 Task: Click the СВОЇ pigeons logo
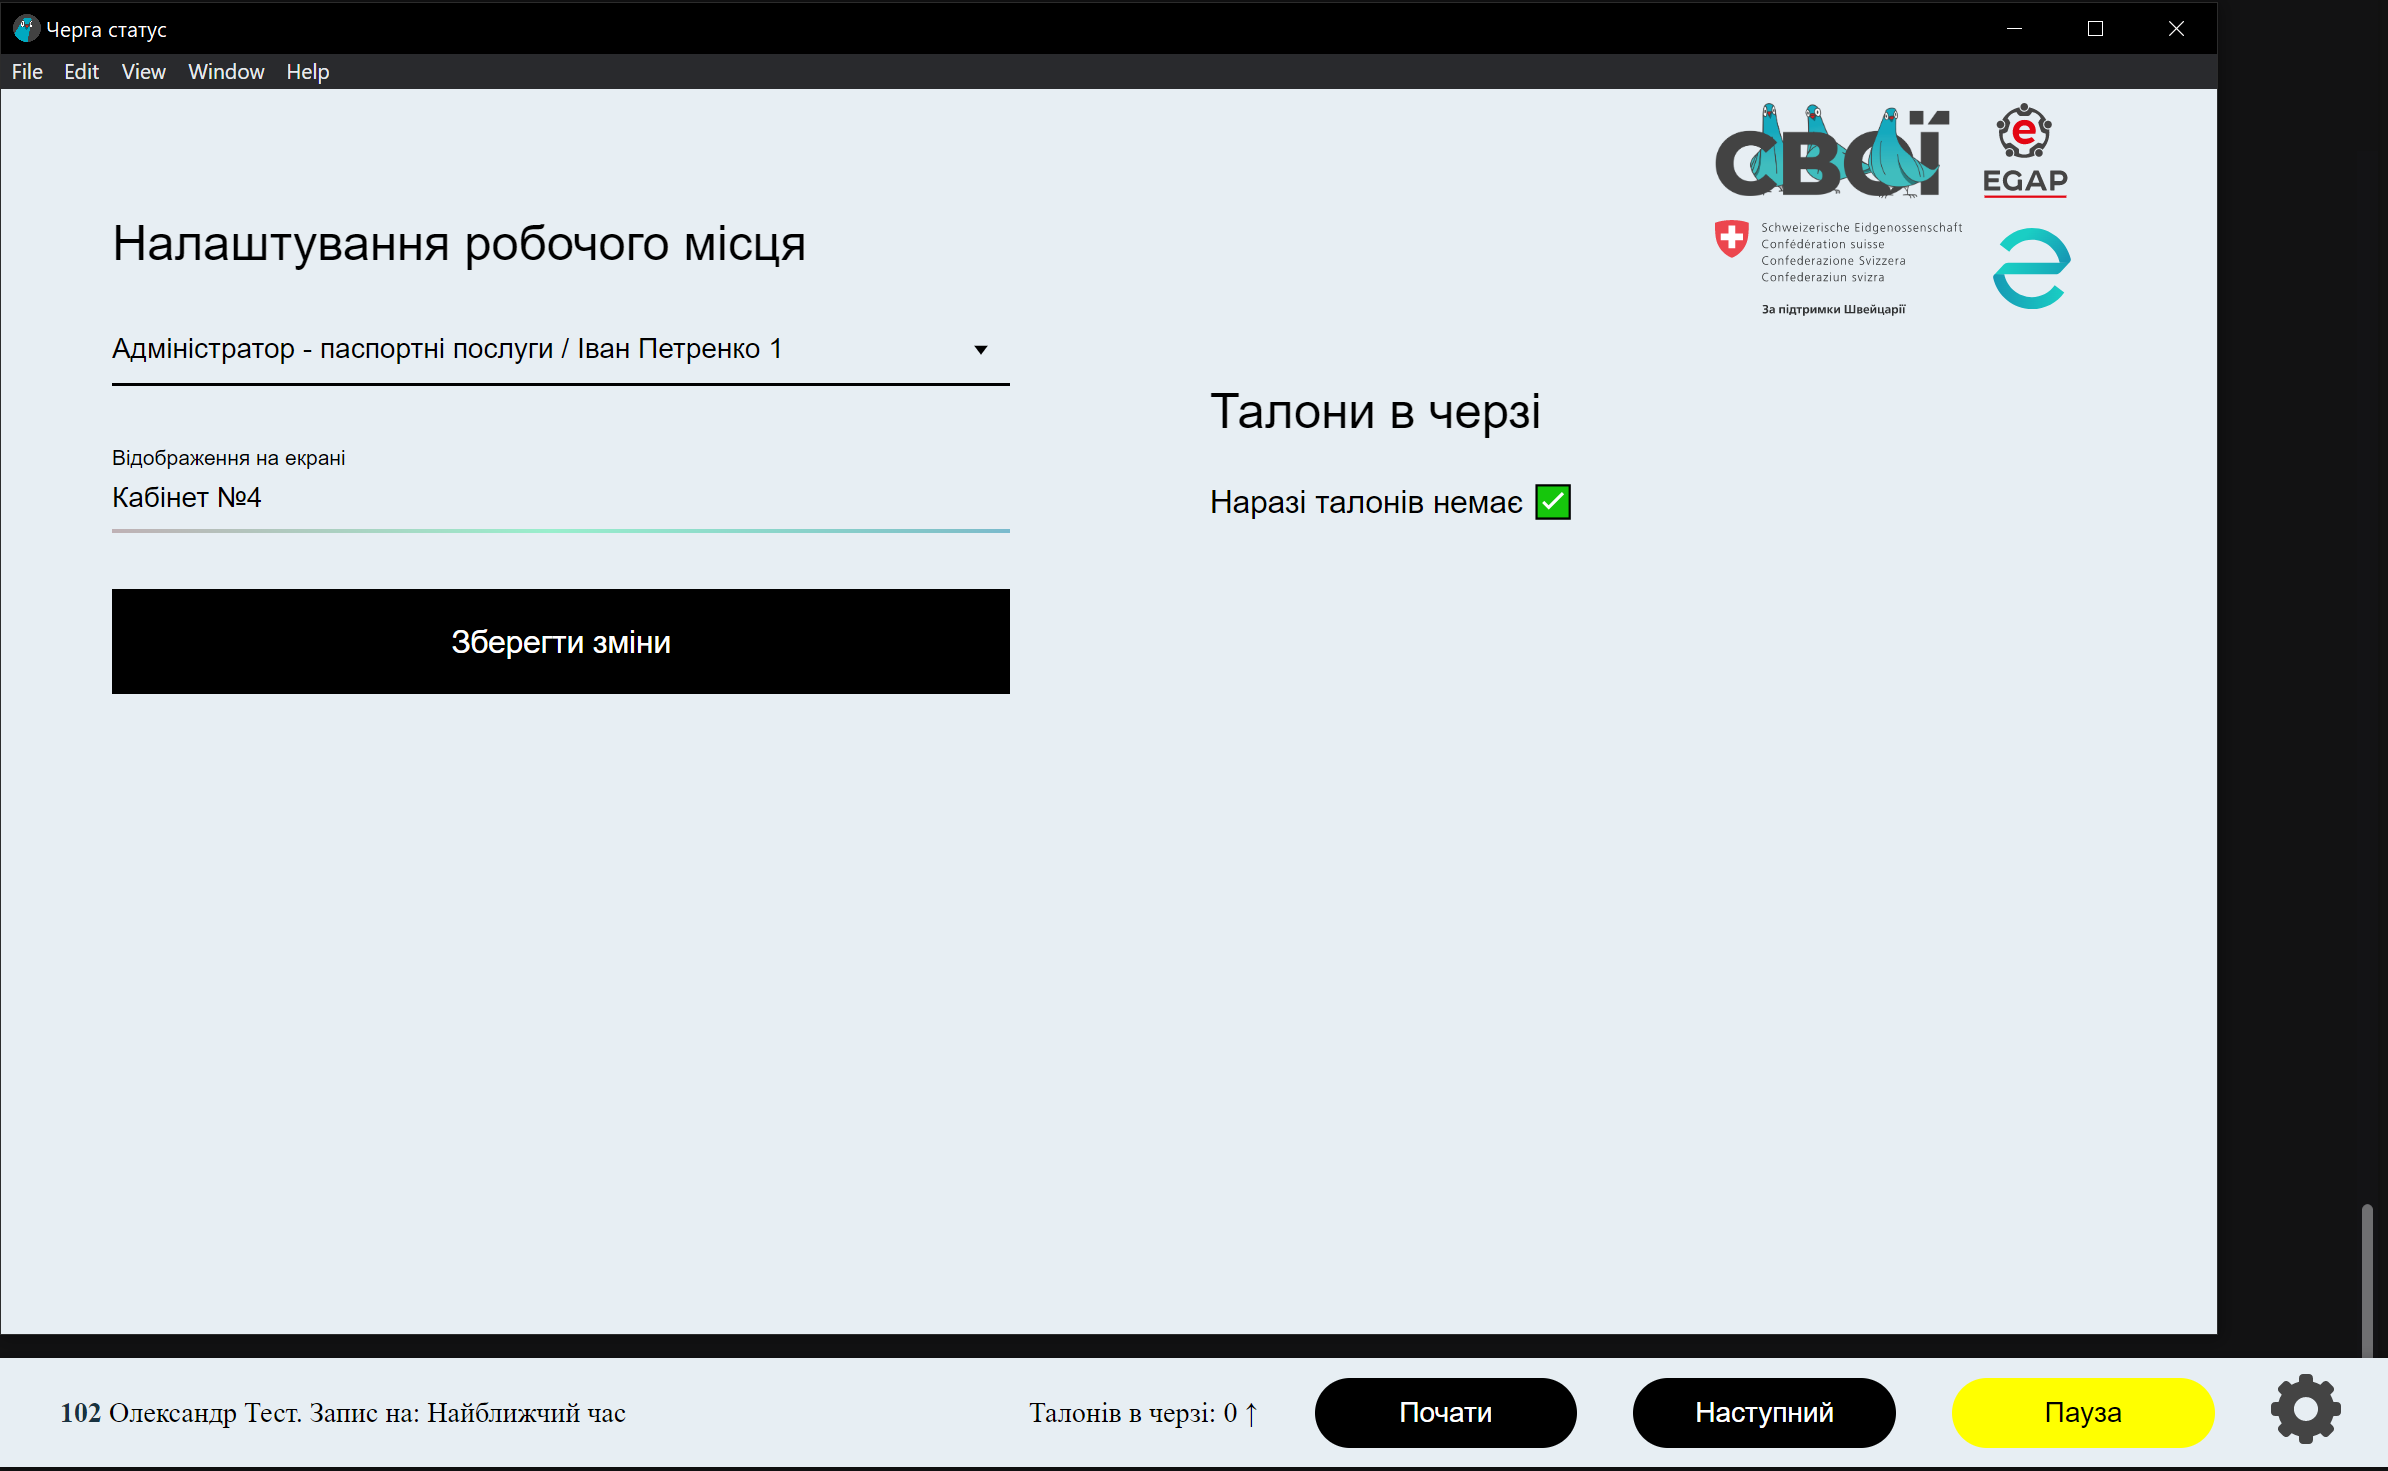(1831, 152)
